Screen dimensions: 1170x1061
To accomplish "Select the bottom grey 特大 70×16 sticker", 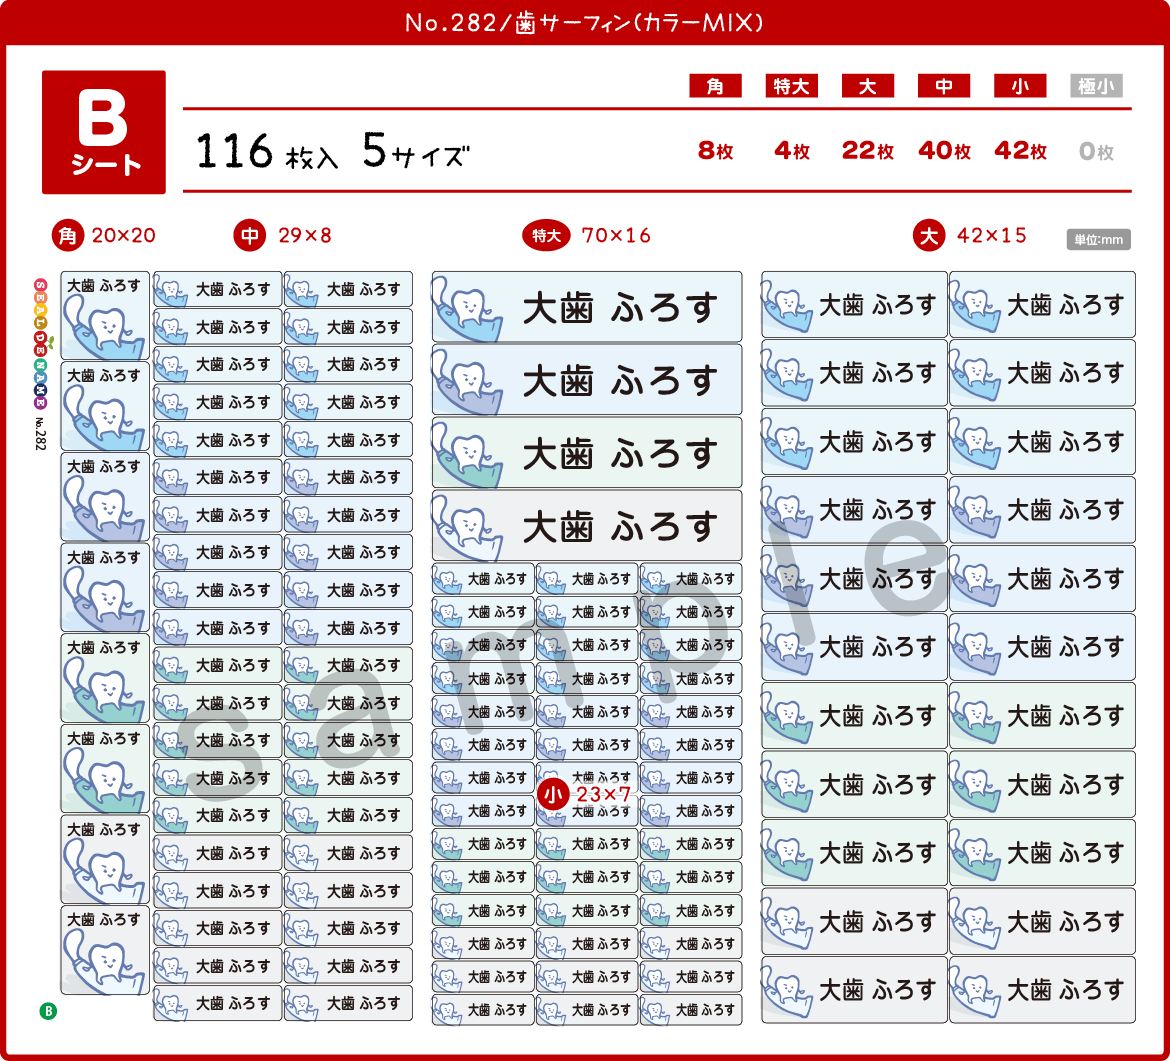I will point(586,525).
